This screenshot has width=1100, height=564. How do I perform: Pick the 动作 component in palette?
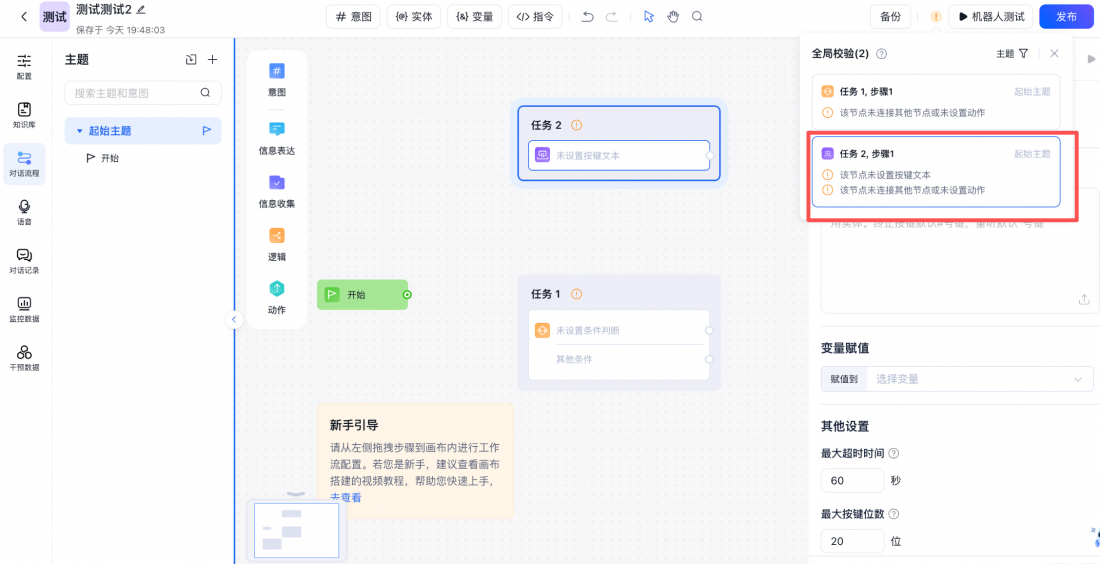click(276, 297)
